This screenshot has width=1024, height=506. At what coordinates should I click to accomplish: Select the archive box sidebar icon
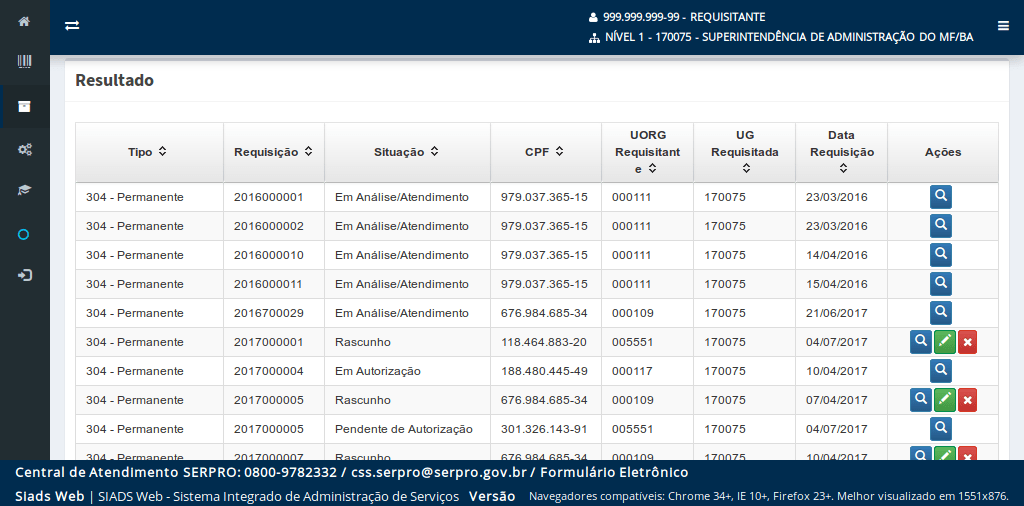24,106
